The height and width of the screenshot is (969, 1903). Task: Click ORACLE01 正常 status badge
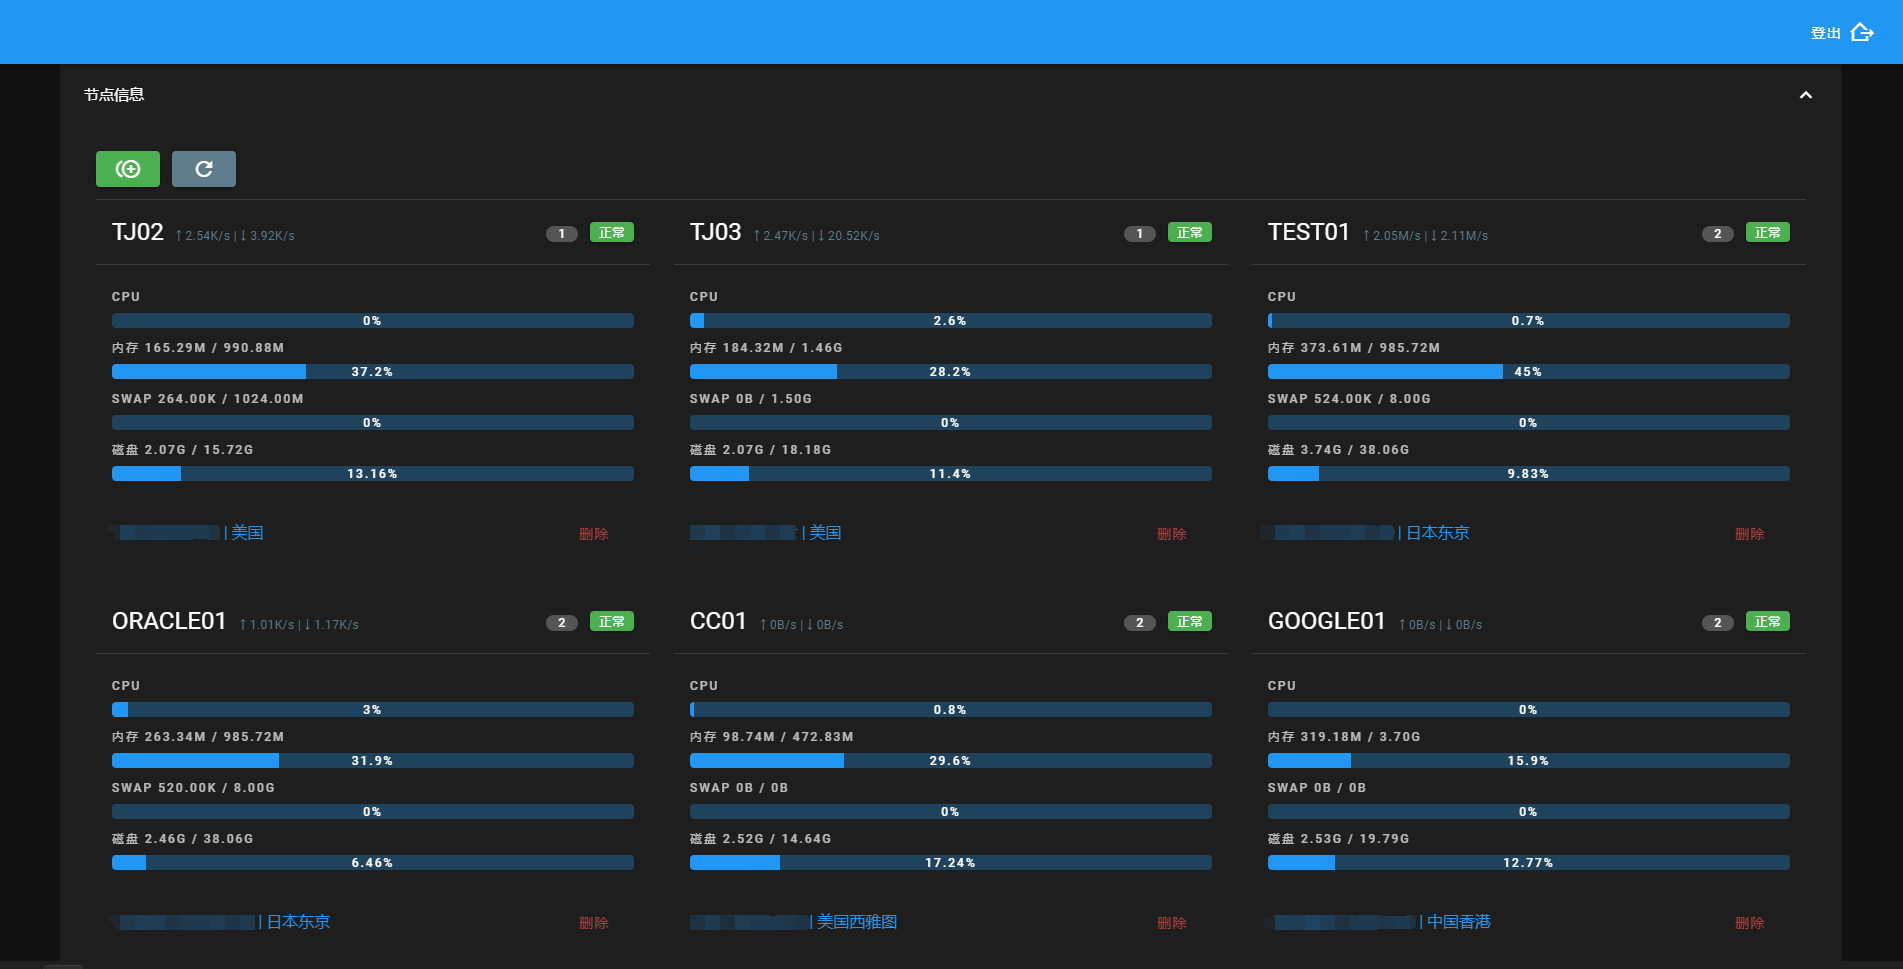pyautogui.click(x=612, y=622)
